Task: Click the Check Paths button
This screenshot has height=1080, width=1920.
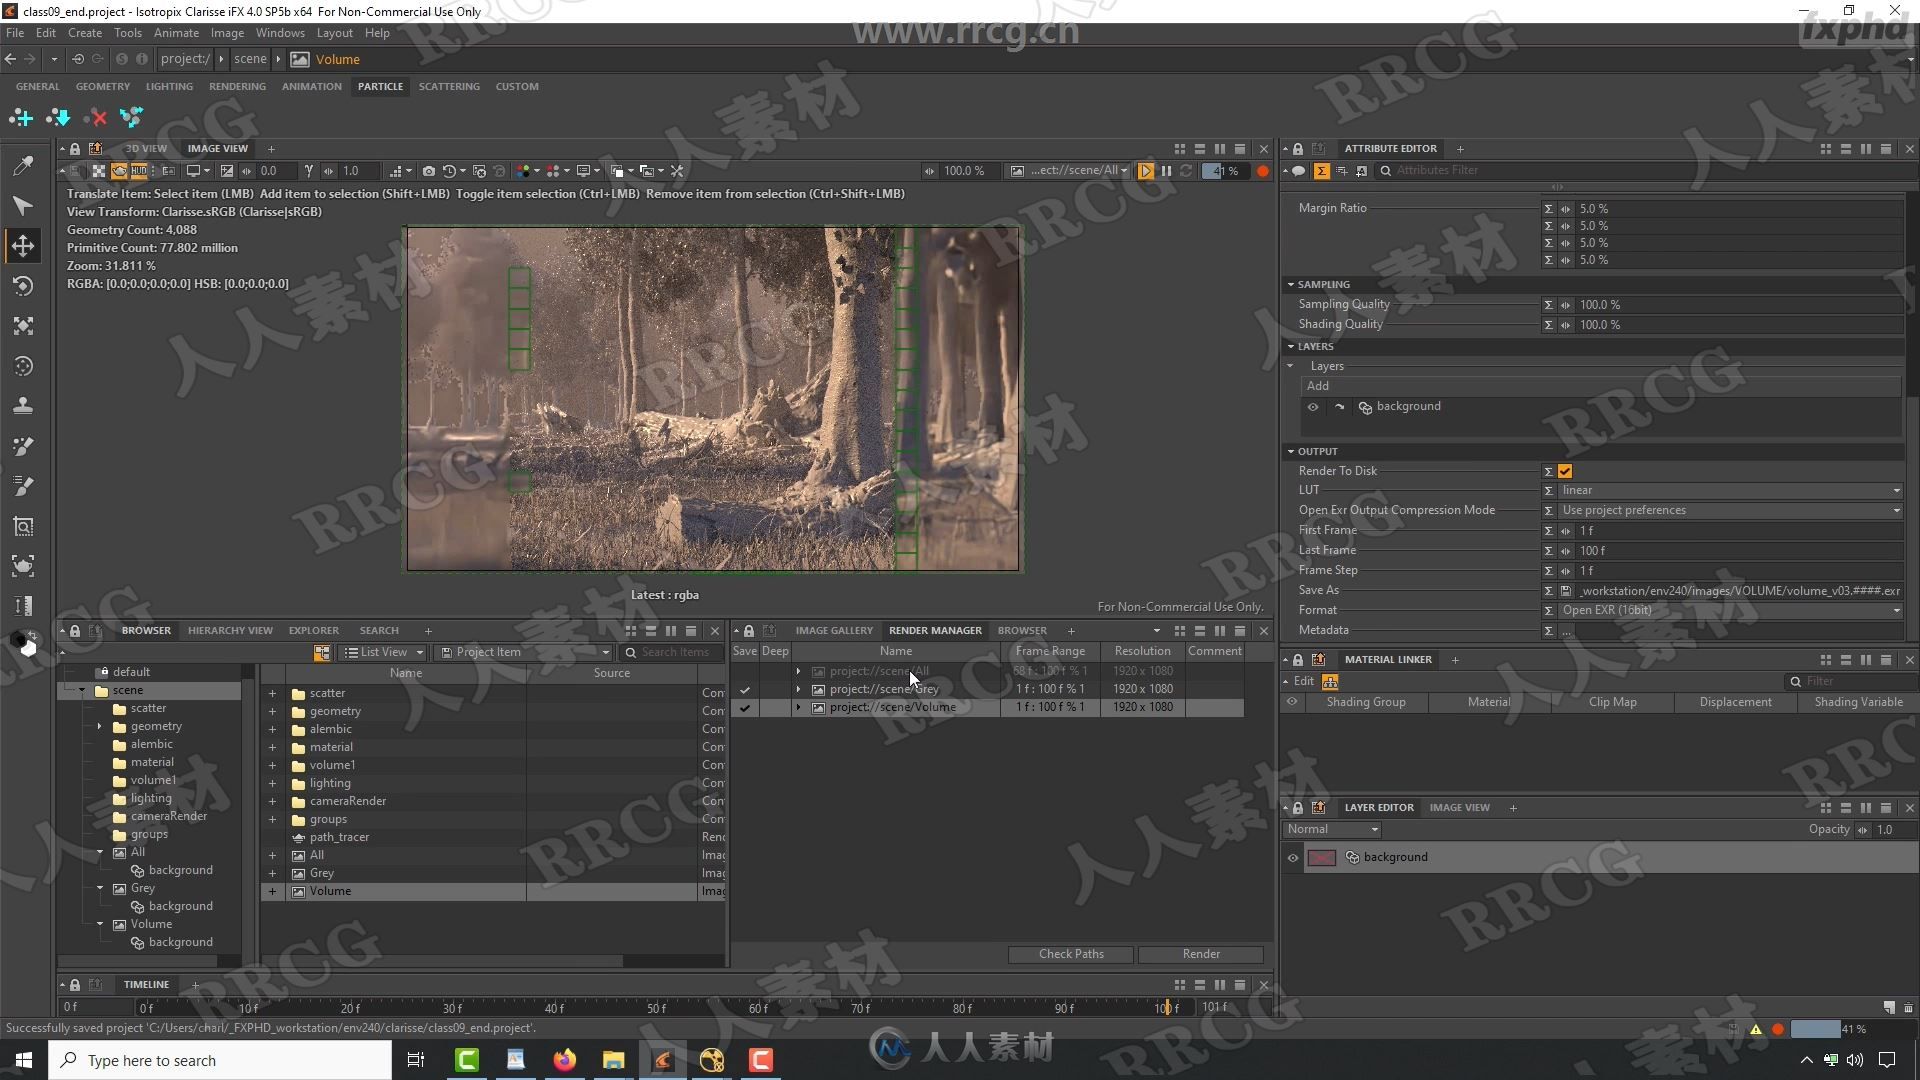Action: [1071, 952]
